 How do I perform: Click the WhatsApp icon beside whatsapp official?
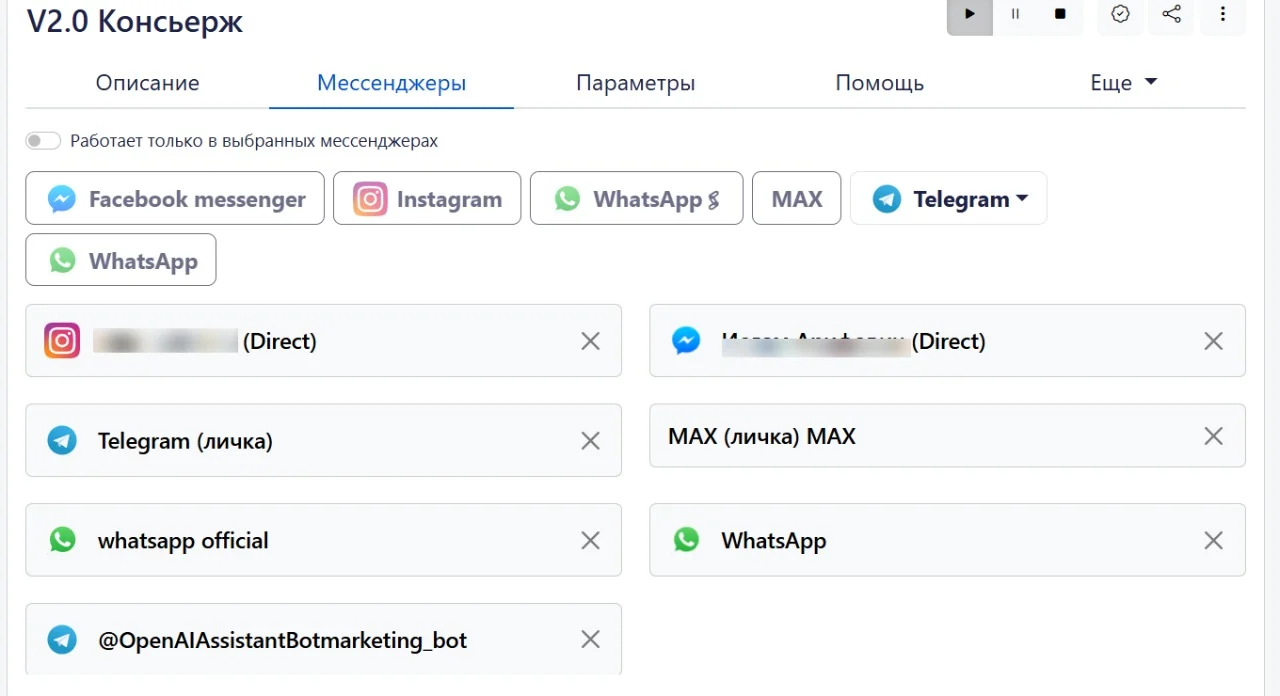62,540
